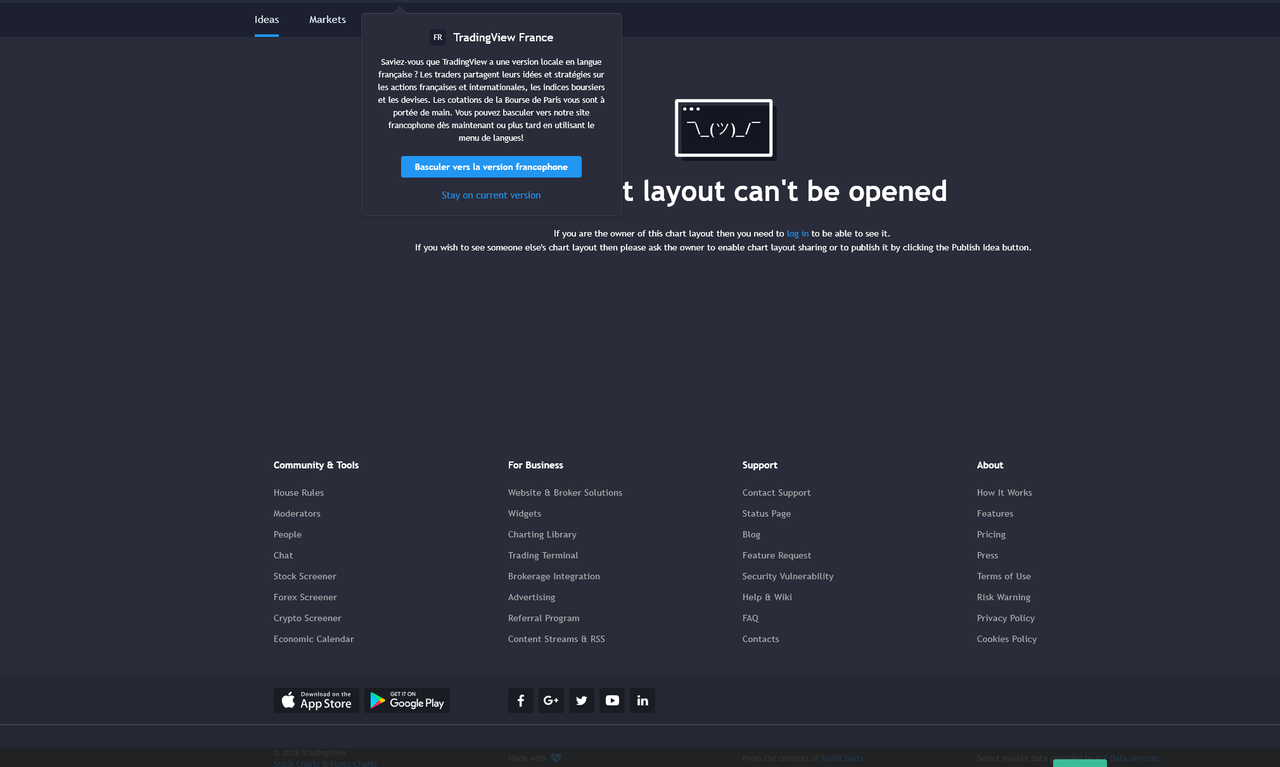The image size is (1280, 767).
Task: Go to Contact Support
Action: 776,492
